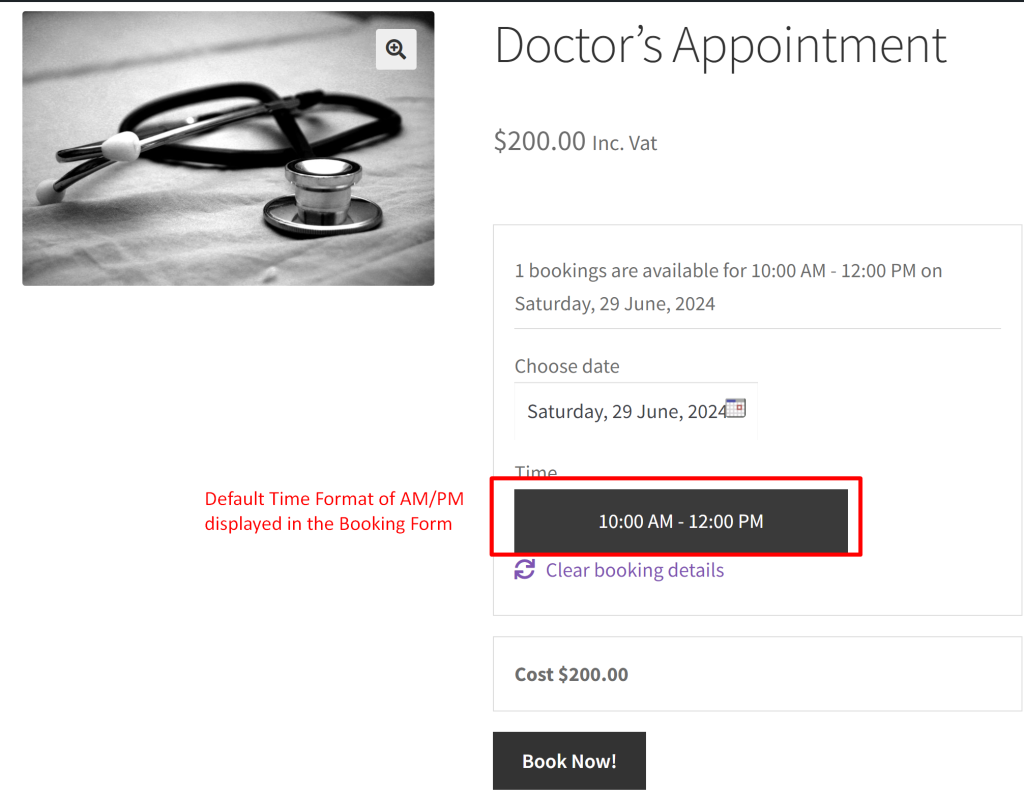Click the refresh icon beside Clear booking details
The height and width of the screenshot is (800, 1024).
(x=525, y=570)
